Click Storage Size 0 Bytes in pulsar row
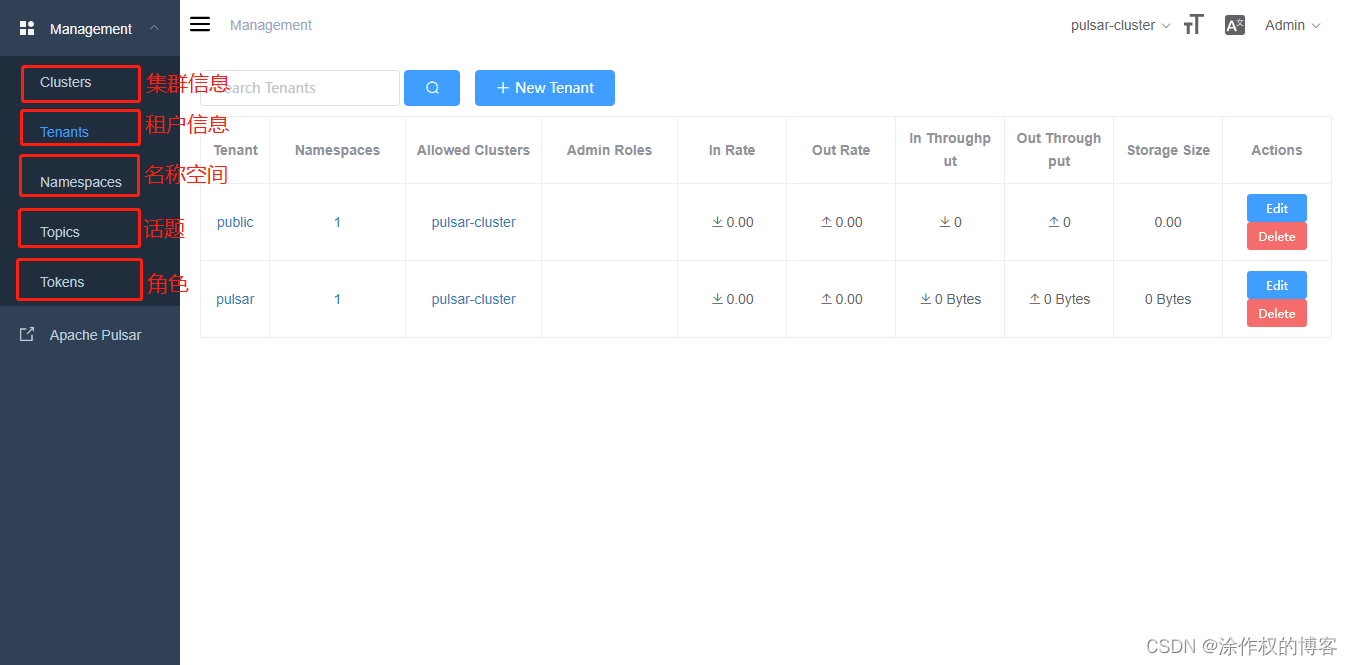The image size is (1352, 665). pos(1168,299)
